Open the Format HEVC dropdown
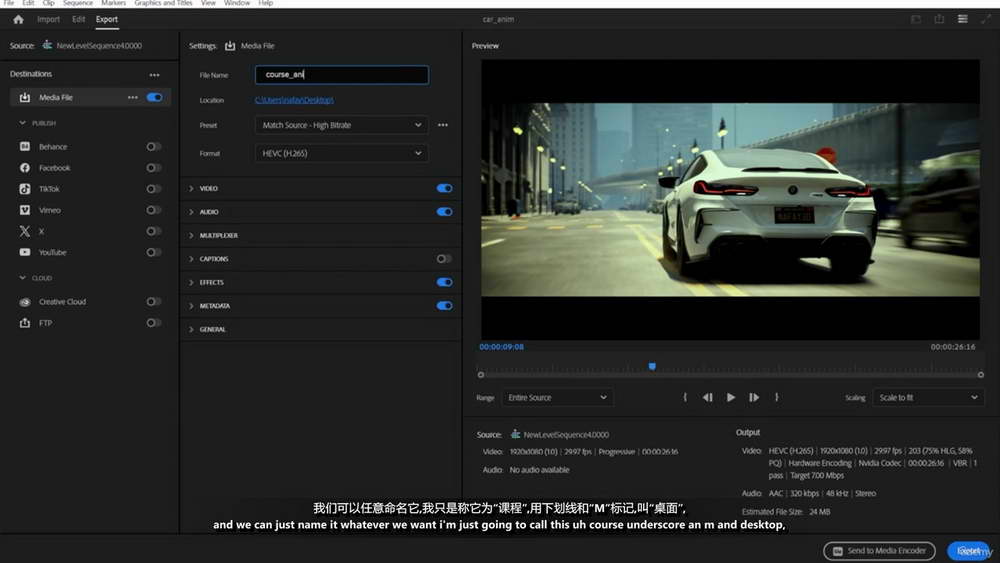 [342, 153]
